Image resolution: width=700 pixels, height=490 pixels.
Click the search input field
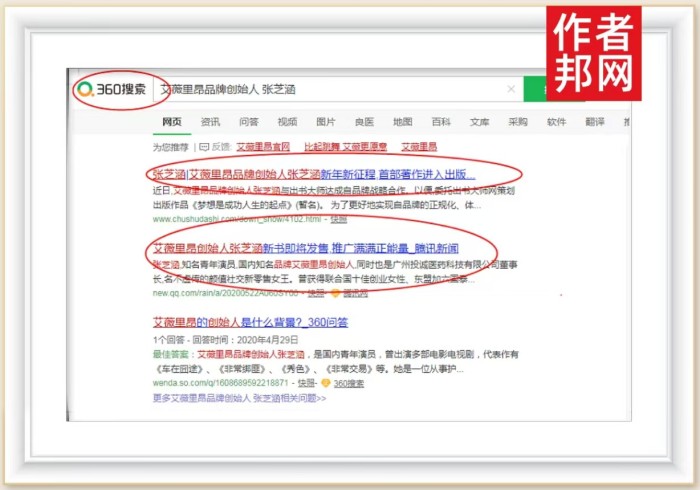(x=330, y=90)
